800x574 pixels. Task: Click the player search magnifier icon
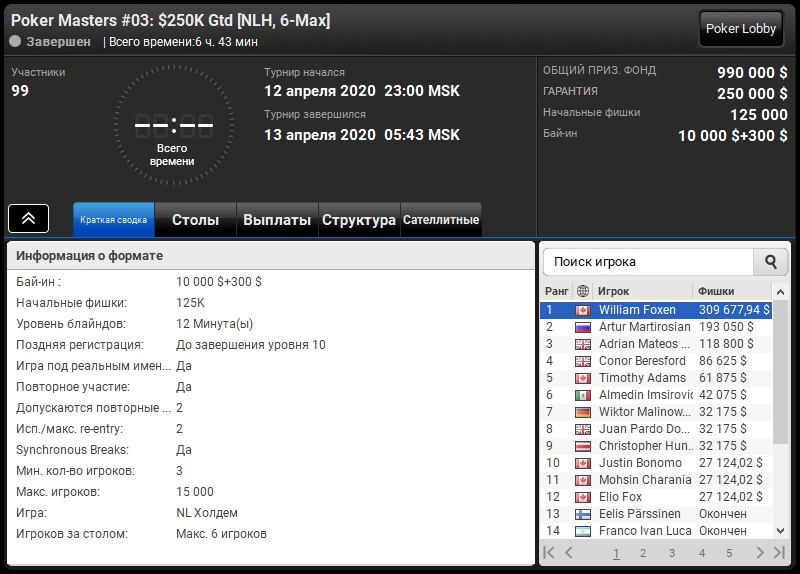point(770,262)
